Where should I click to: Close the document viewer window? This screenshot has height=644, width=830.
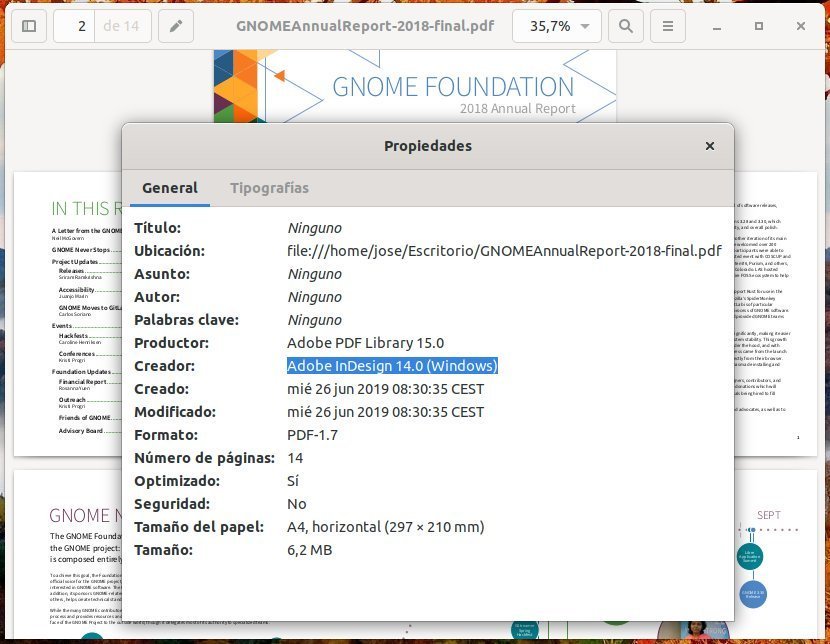tap(801, 26)
